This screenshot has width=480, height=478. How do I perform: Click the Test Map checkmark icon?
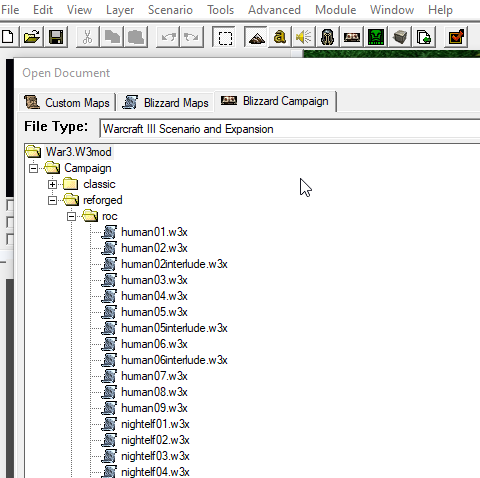click(456, 37)
